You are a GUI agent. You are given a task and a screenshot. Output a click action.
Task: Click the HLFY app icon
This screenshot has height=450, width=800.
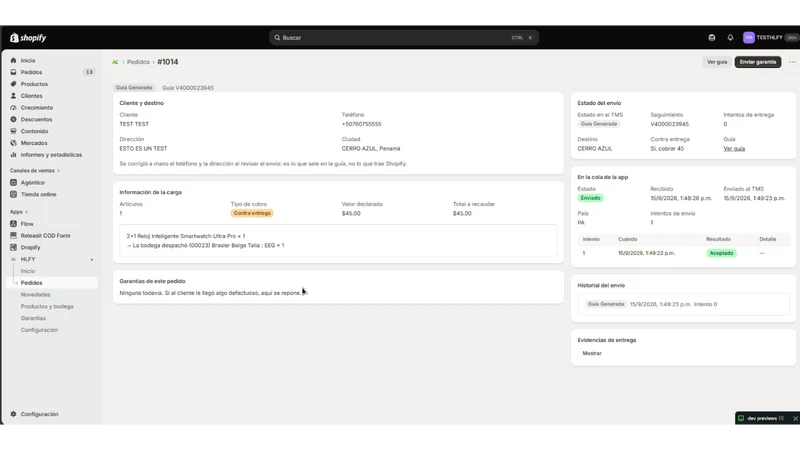click(x=13, y=259)
